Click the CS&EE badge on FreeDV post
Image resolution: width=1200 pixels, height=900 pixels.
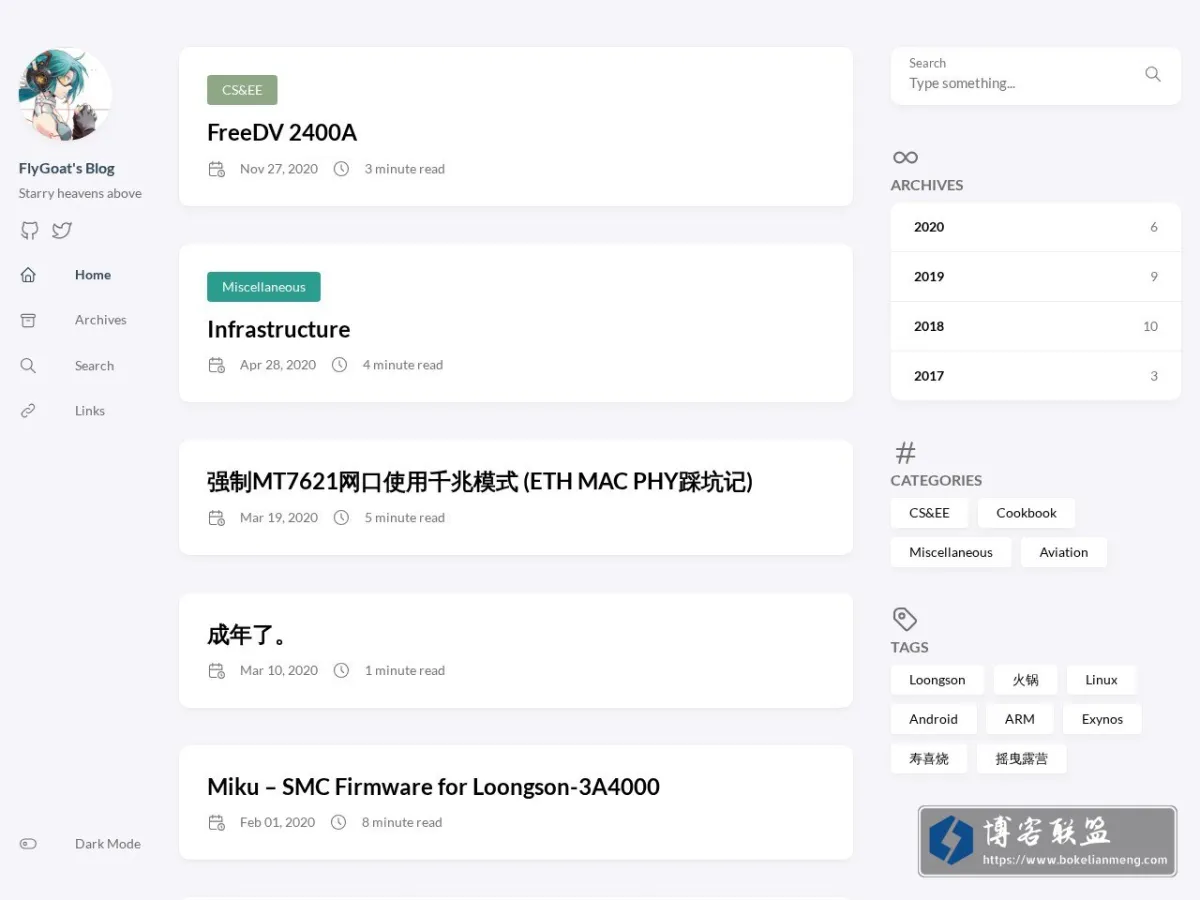[242, 90]
